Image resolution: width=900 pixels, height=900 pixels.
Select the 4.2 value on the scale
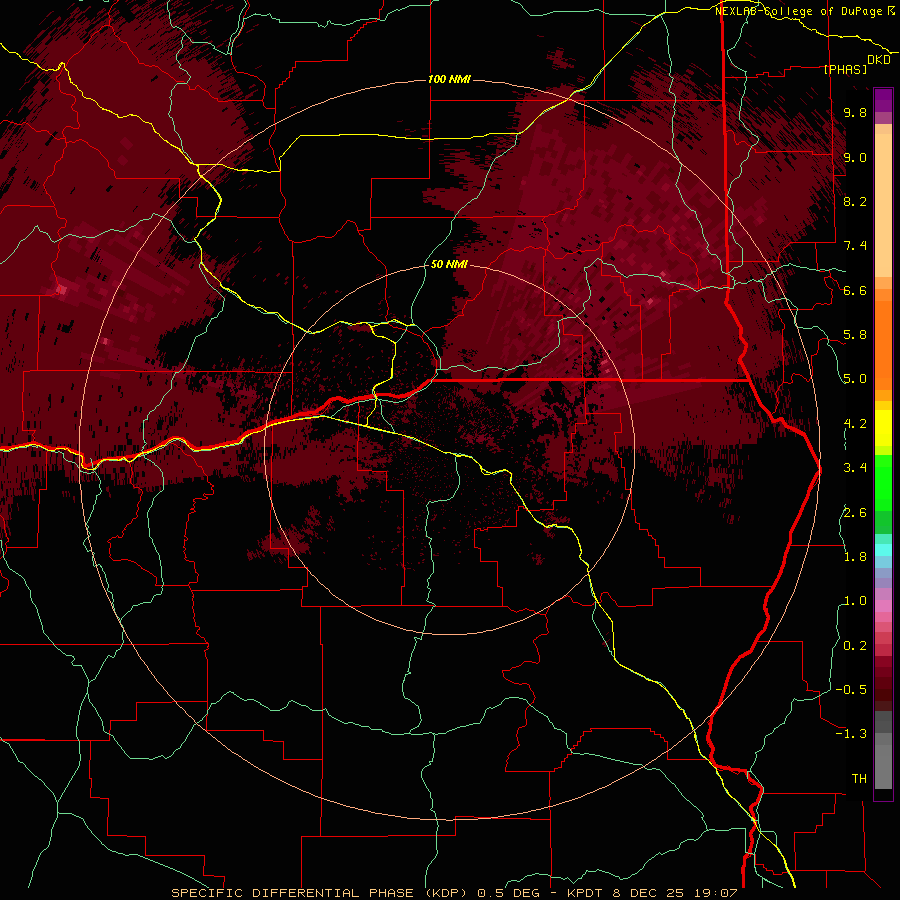[x=855, y=424]
